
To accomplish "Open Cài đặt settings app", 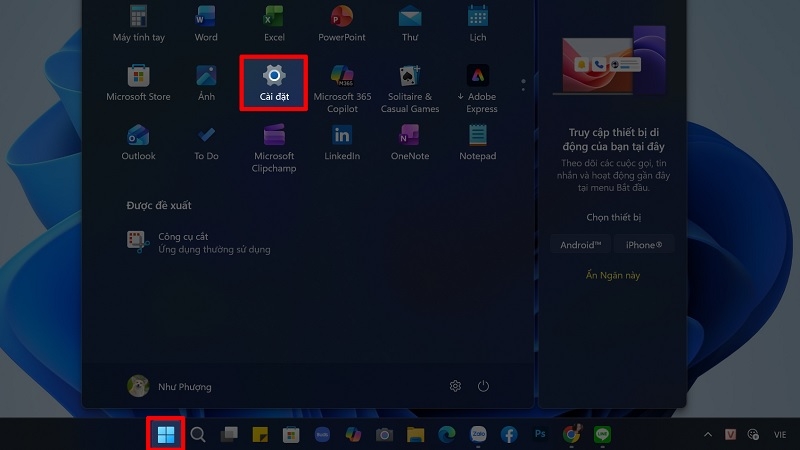I will [x=274, y=83].
